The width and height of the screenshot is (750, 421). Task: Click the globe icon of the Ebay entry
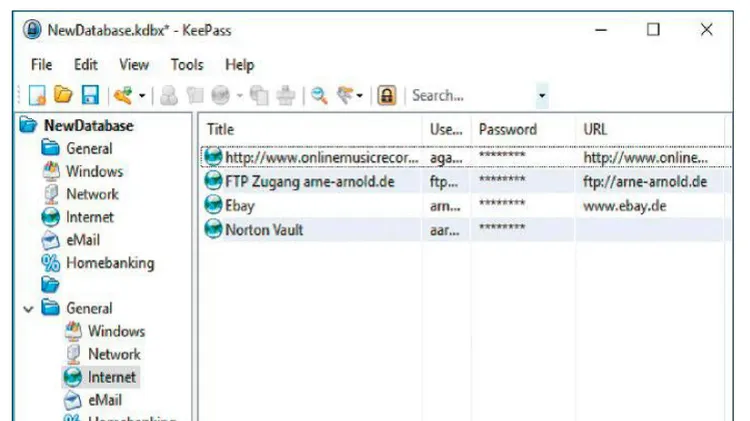pos(213,205)
